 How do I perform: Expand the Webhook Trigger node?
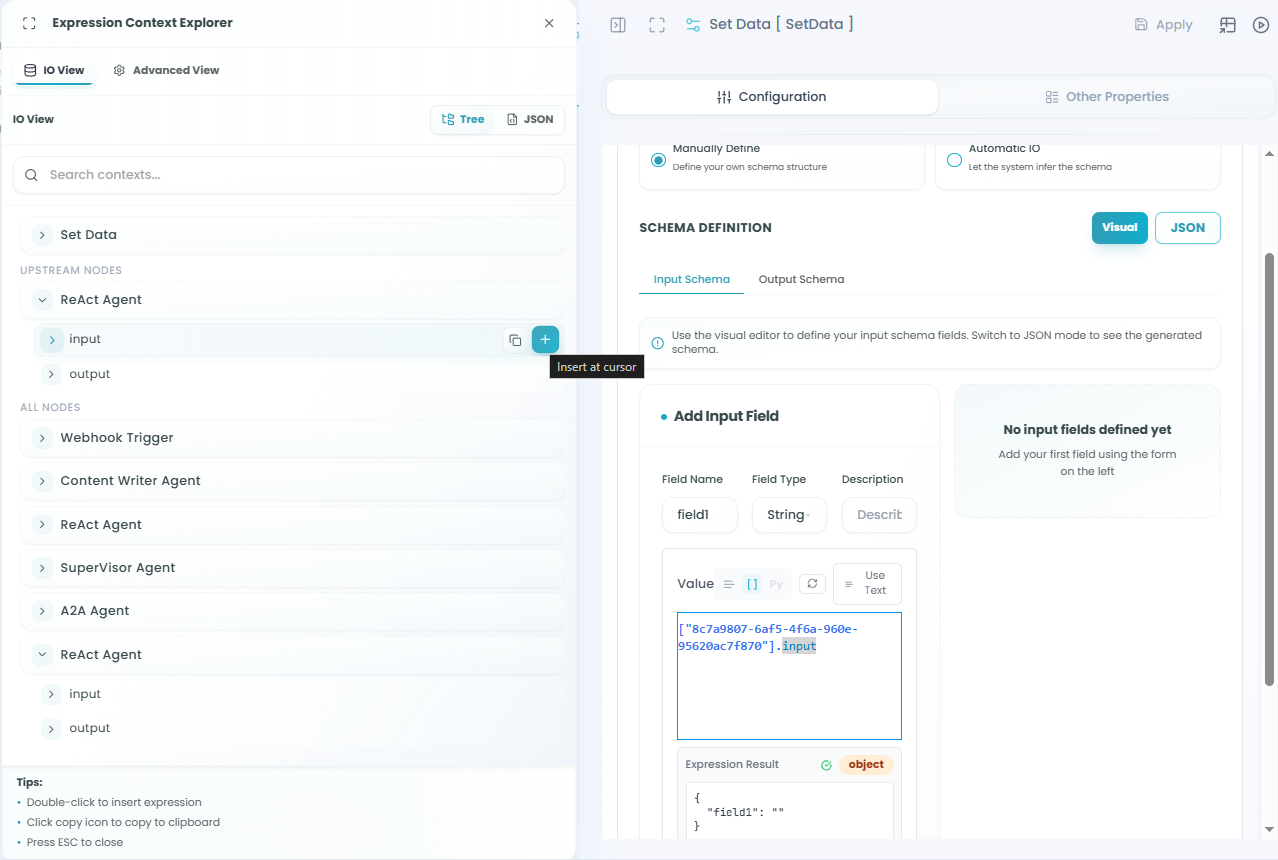coord(42,438)
